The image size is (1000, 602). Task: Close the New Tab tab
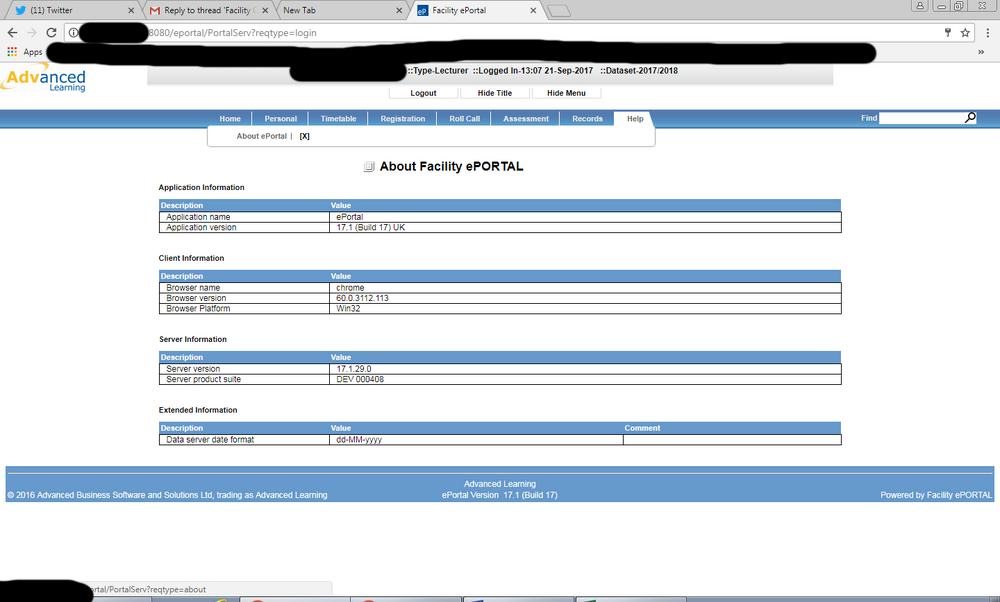coord(399,10)
